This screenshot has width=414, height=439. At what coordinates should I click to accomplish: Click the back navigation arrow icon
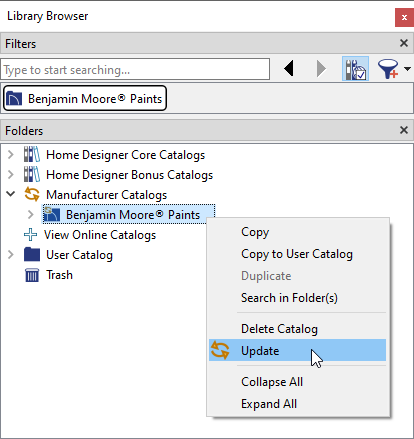[289, 69]
